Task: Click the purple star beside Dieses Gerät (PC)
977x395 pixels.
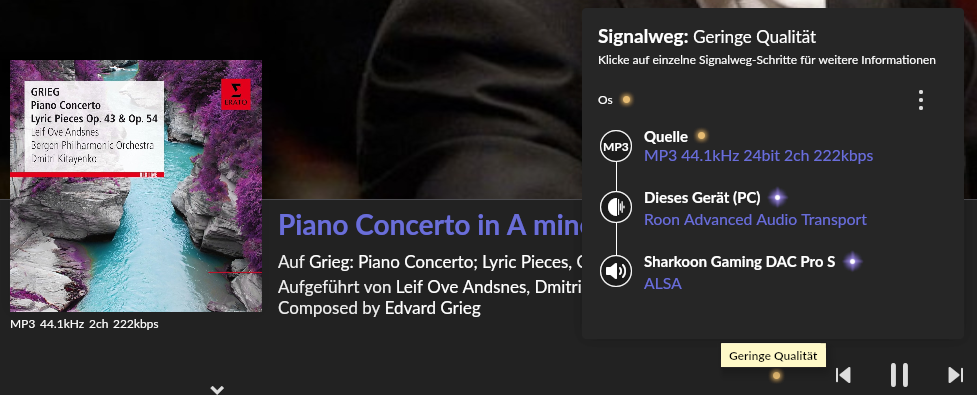Action: pos(777,198)
